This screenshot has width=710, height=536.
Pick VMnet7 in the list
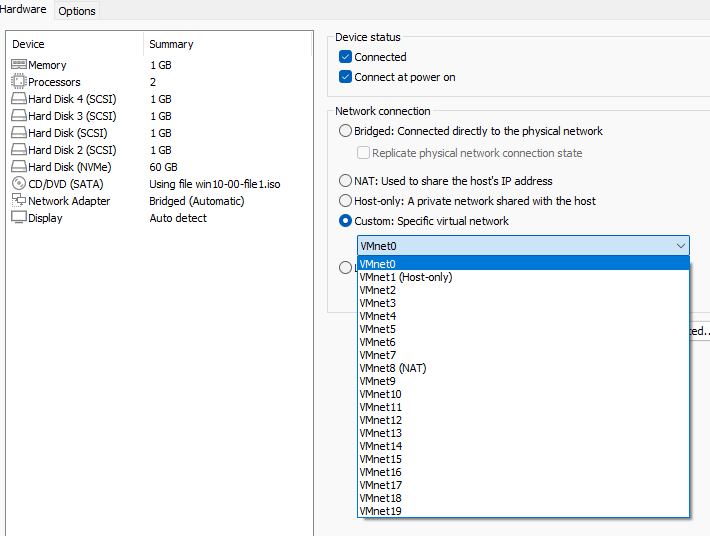(x=523, y=355)
